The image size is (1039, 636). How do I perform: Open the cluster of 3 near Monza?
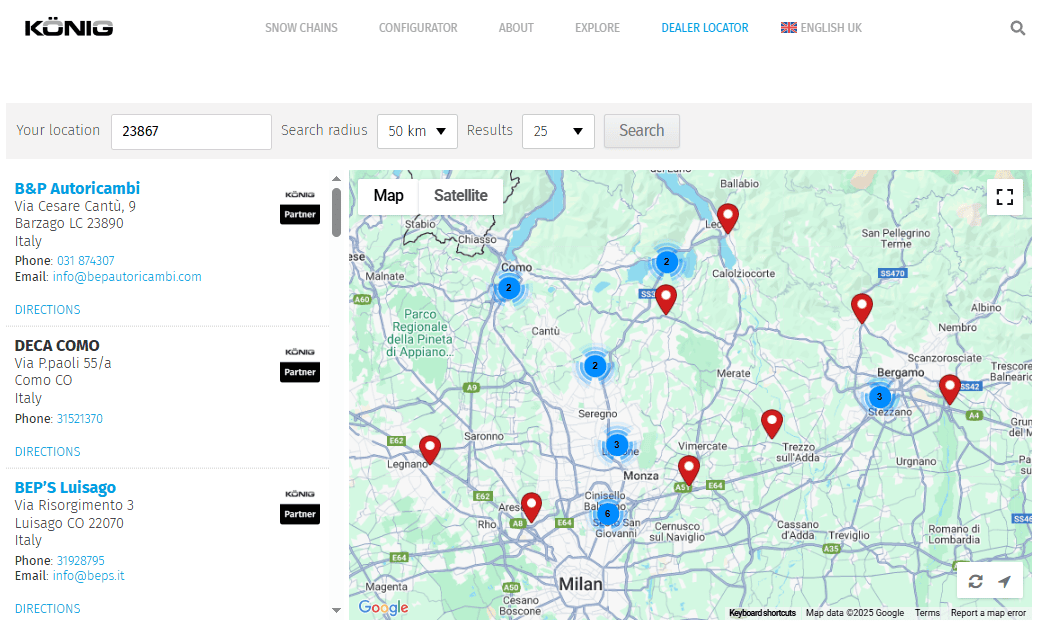[x=616, y=445]
